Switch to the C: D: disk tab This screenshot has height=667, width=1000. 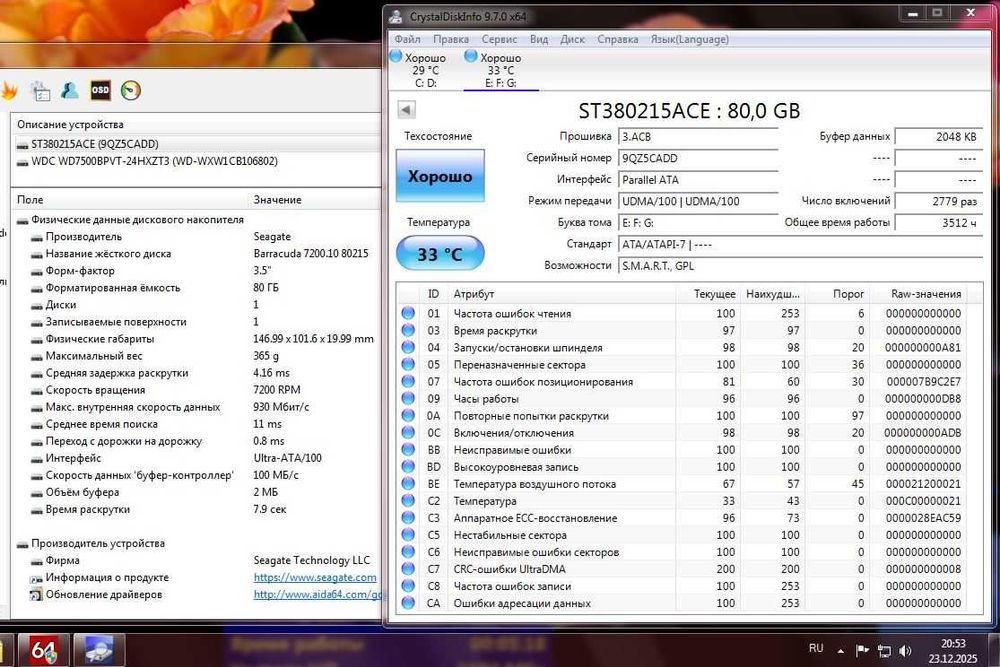tap(425, 70)
